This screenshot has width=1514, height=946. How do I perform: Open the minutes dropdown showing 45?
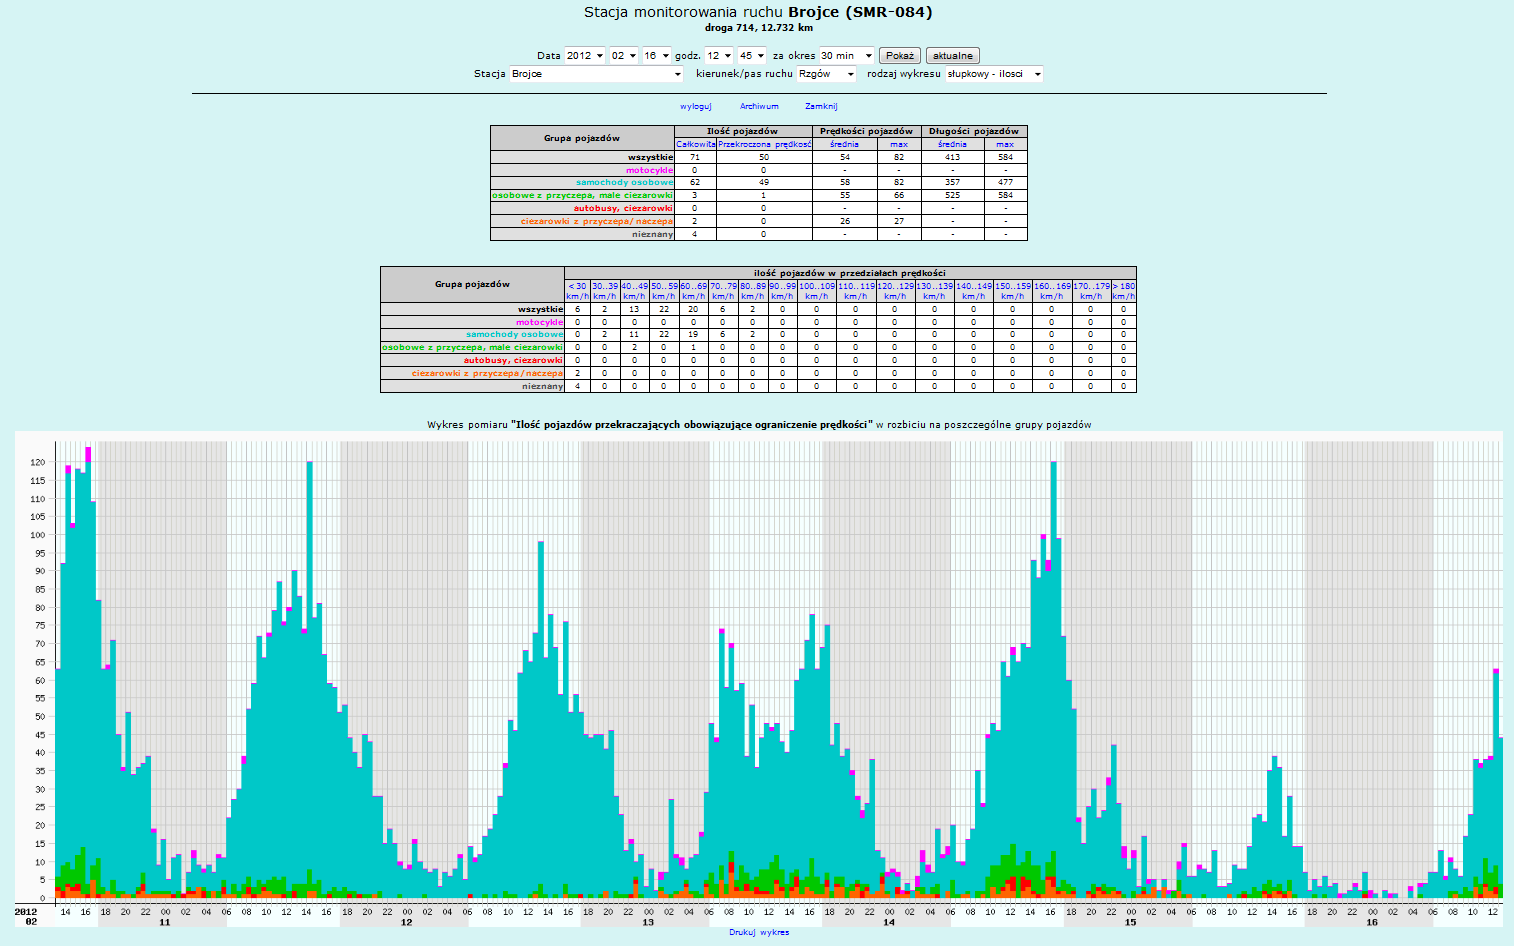pyautogui.click(x=752, y=56)
